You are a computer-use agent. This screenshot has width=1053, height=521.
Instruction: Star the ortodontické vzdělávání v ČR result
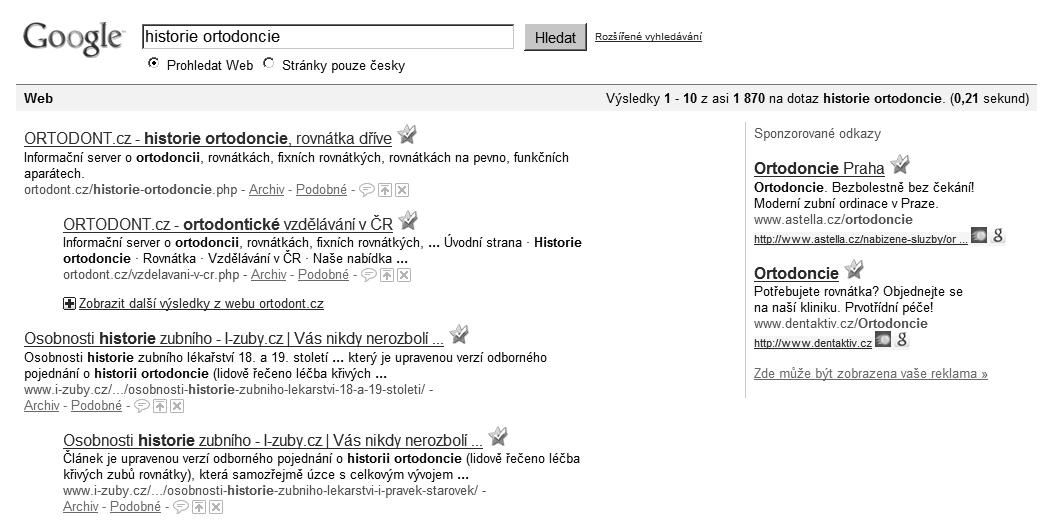408,220
